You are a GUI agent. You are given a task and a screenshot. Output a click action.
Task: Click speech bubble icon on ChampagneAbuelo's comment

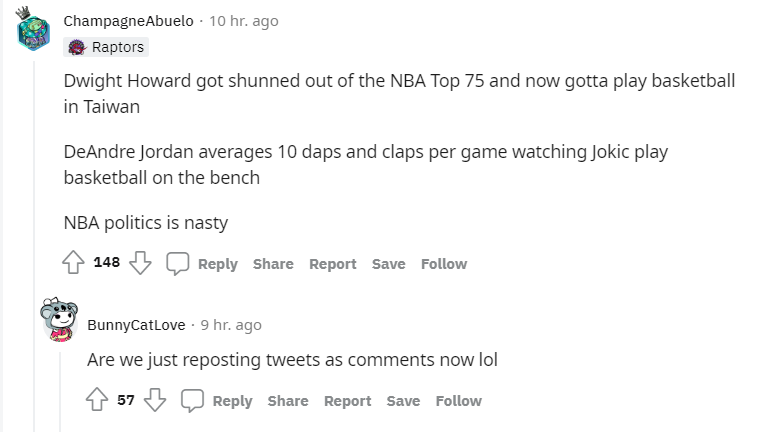(x=177, y=263)
